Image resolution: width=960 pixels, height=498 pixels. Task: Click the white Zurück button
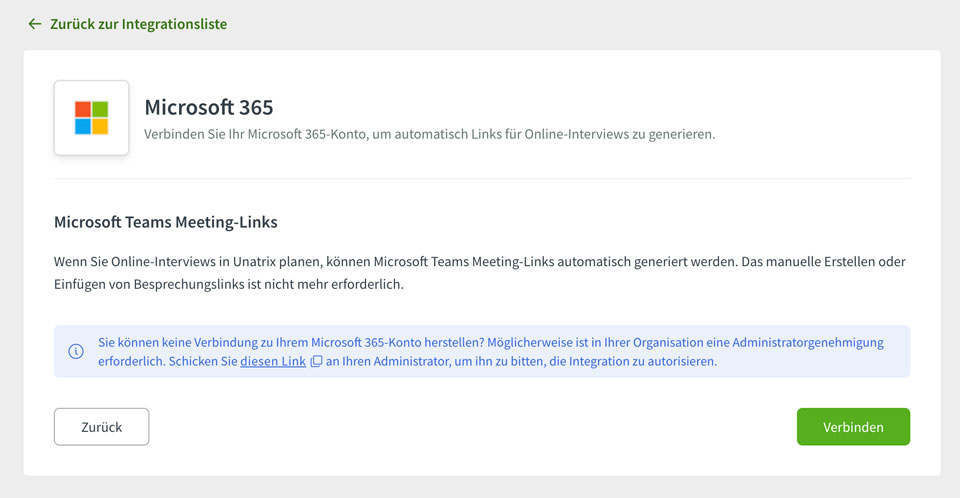pyautogui.click(x=102, y=427)
